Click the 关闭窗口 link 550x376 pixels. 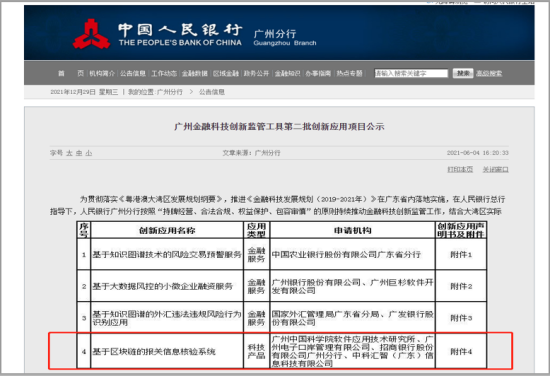point(495,169)
